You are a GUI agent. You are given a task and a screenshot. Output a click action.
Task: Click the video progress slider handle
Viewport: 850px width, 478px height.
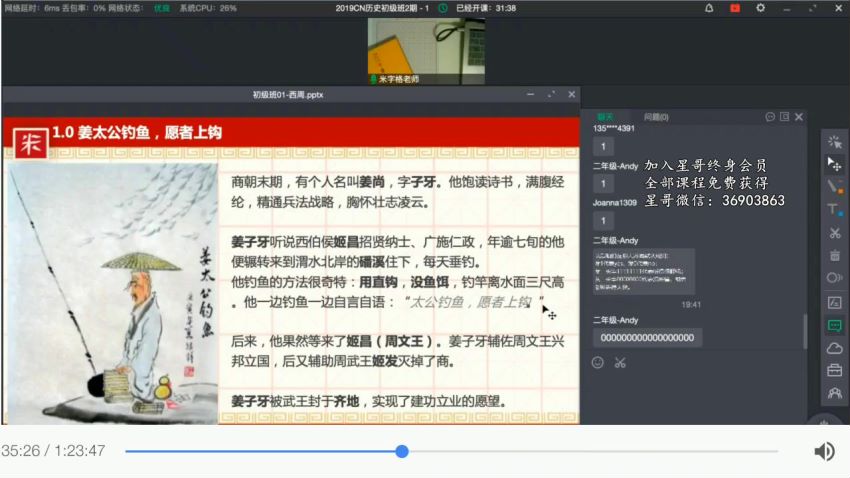click(402, 451)
